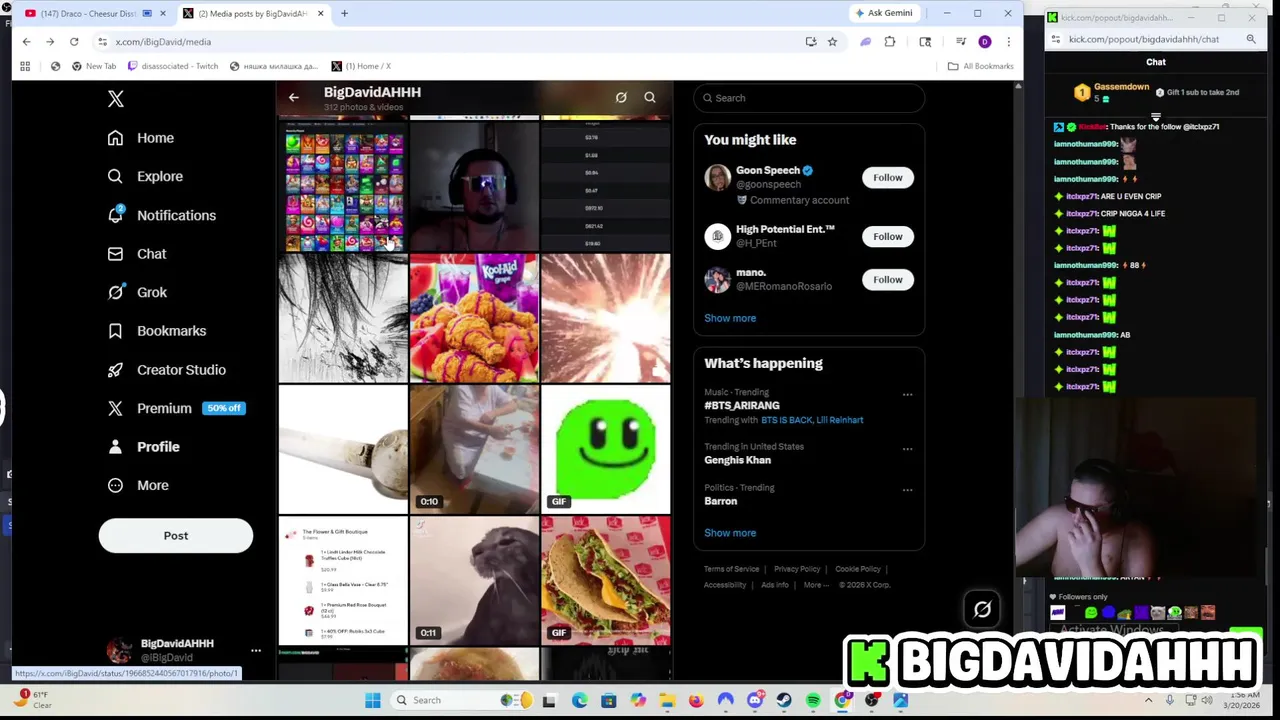The image size is (1280, 720).
Task: Expand footer More options
Action: pyautogui.click(x=816, y=585)
